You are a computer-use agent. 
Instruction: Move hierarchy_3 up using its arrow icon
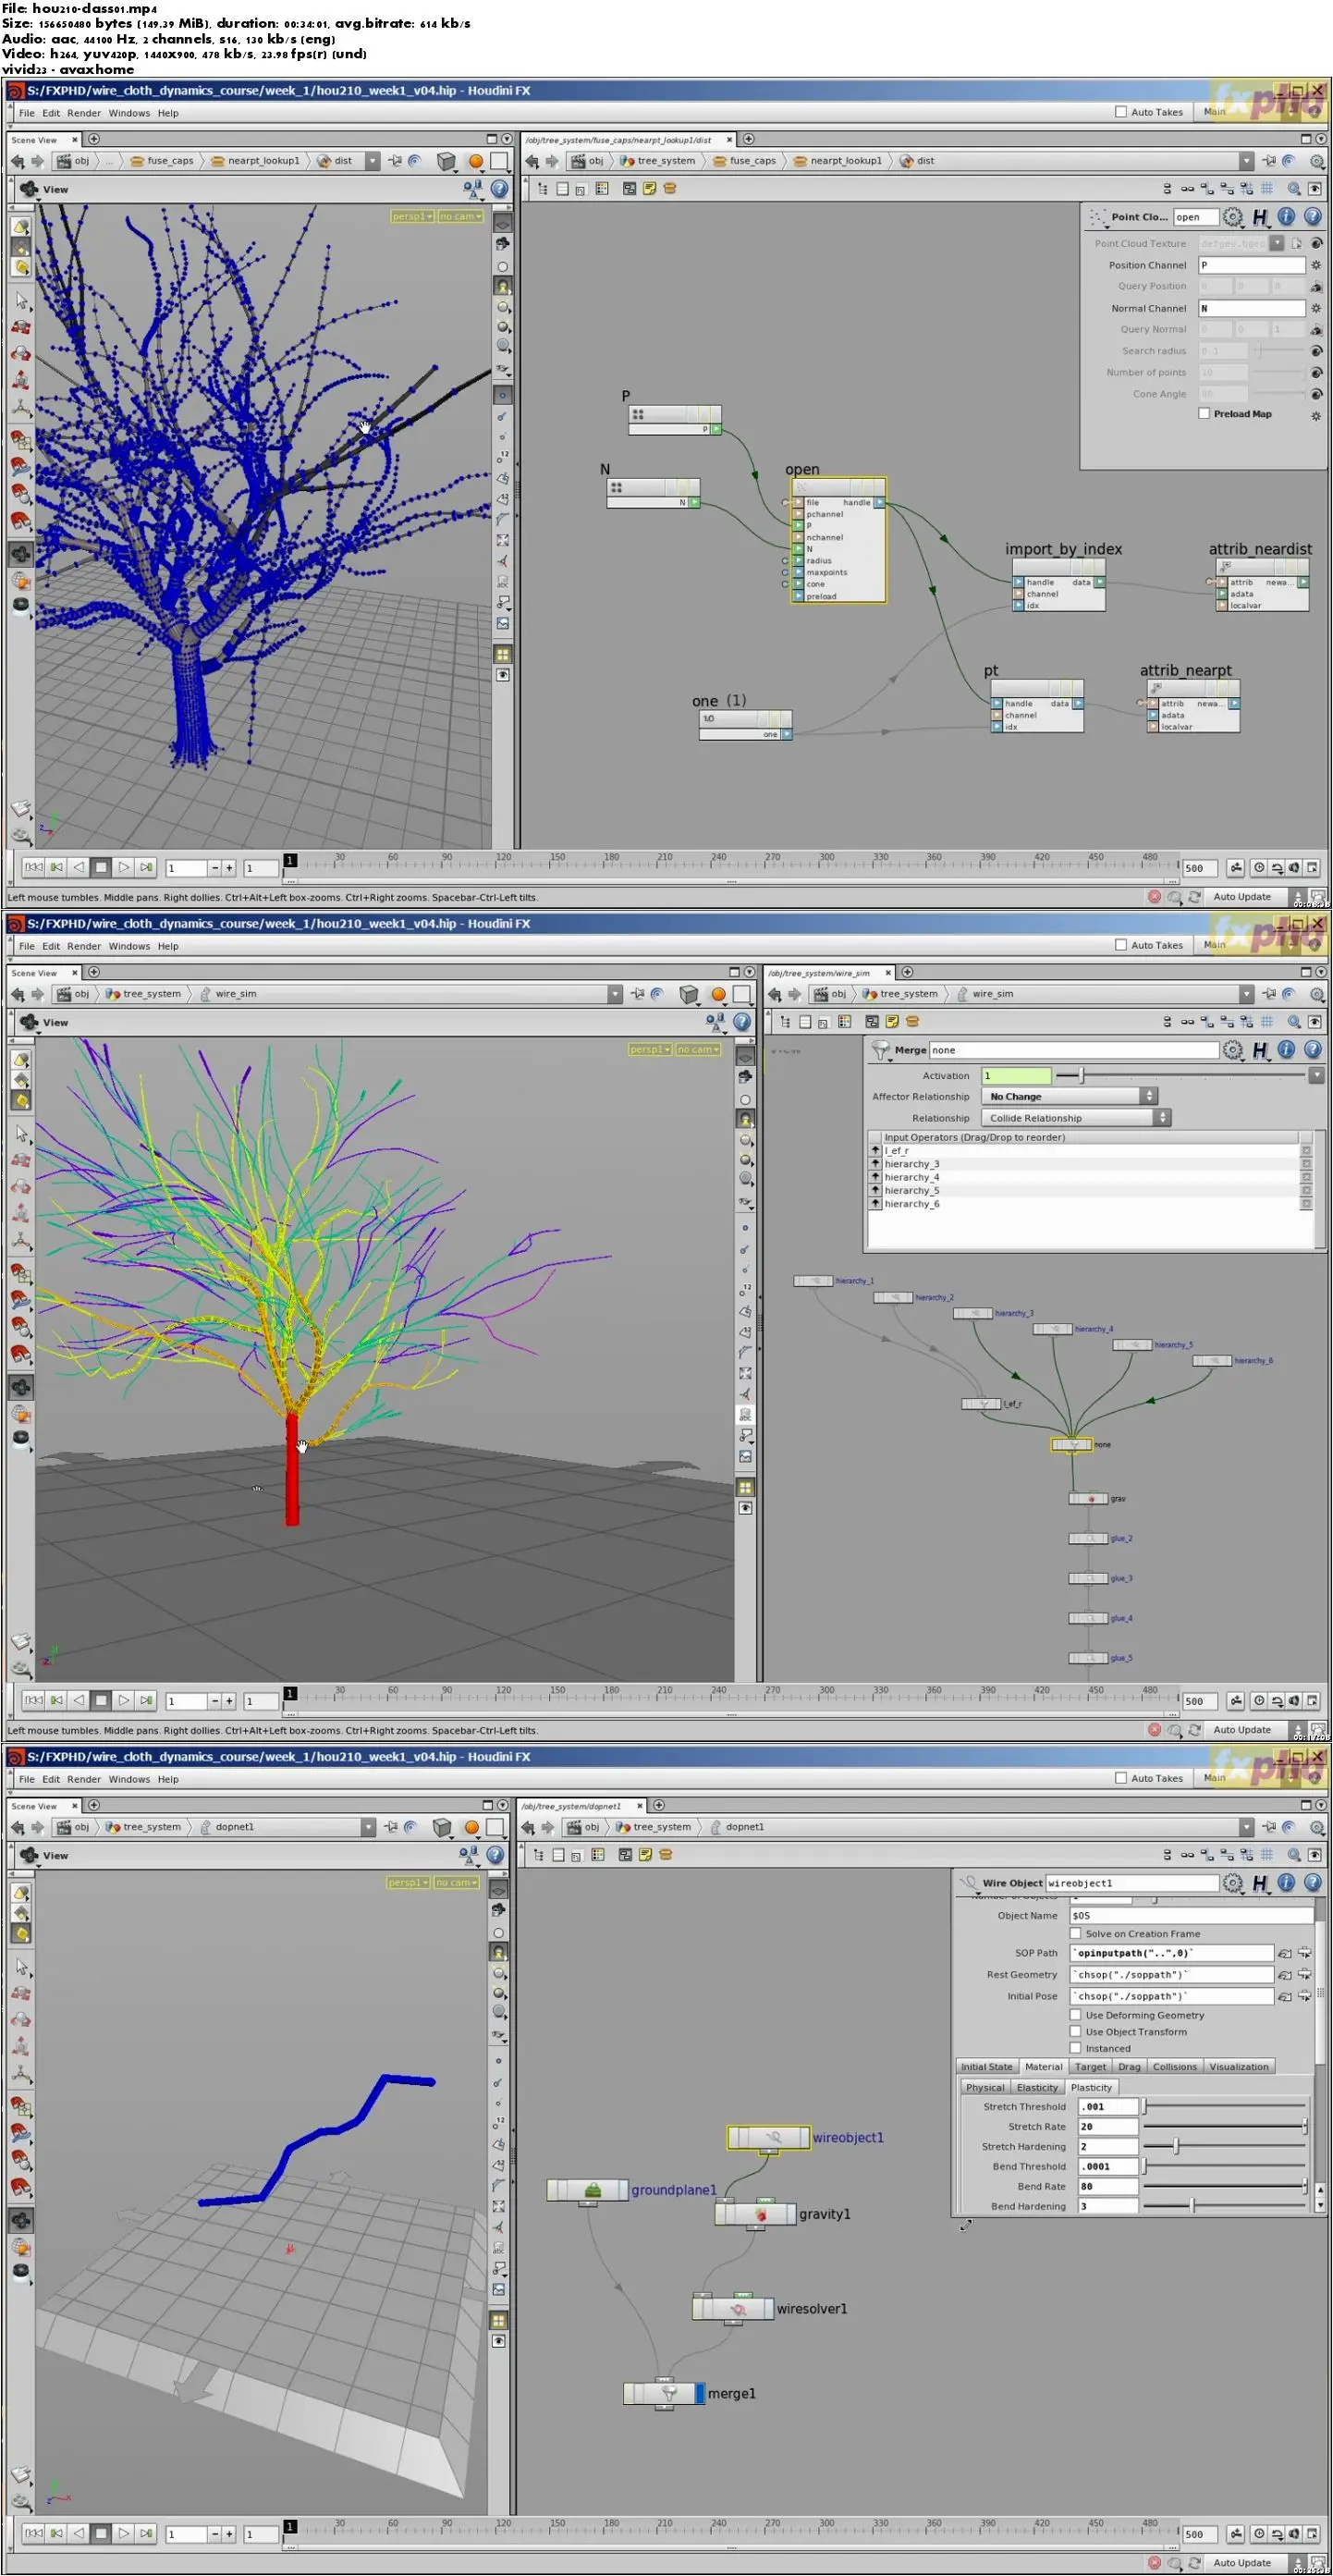876,1164
